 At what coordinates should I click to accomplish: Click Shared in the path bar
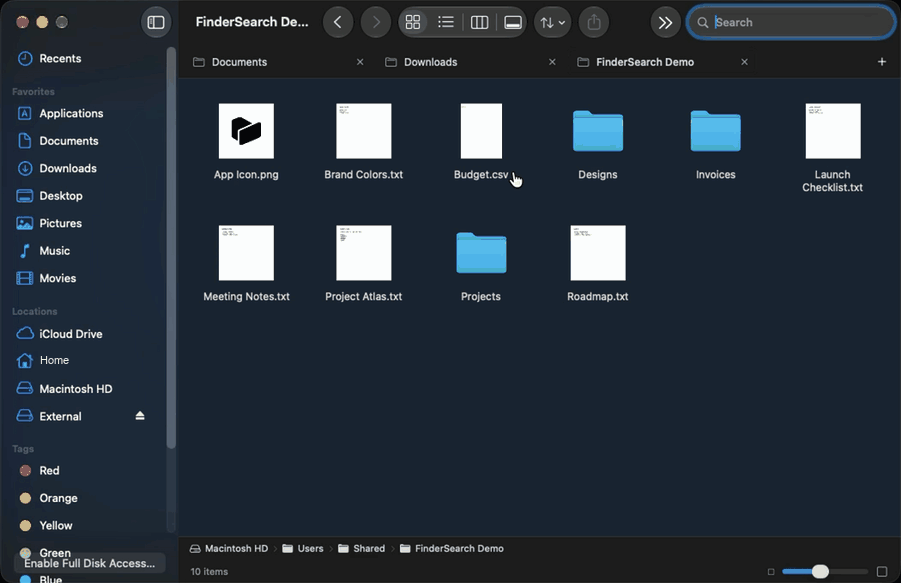coord(361,549)
